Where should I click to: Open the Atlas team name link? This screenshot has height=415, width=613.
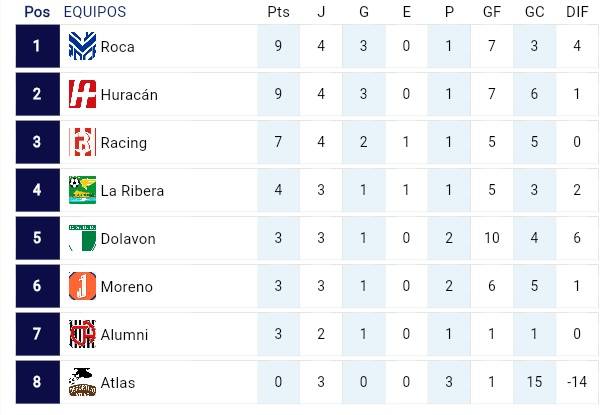coord(117,383)
